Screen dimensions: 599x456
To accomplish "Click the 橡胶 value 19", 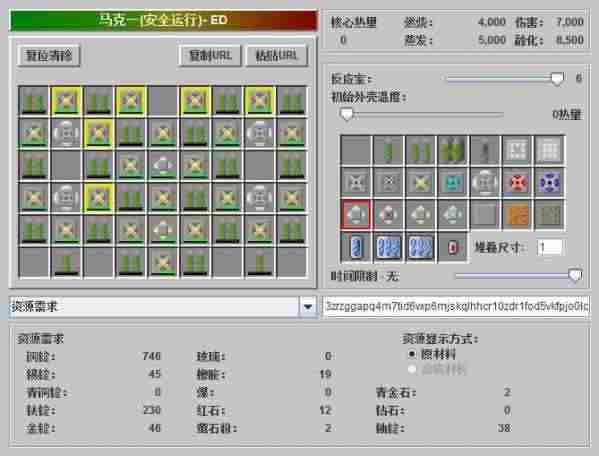I will pyautogui.click(x=325, y=374).
